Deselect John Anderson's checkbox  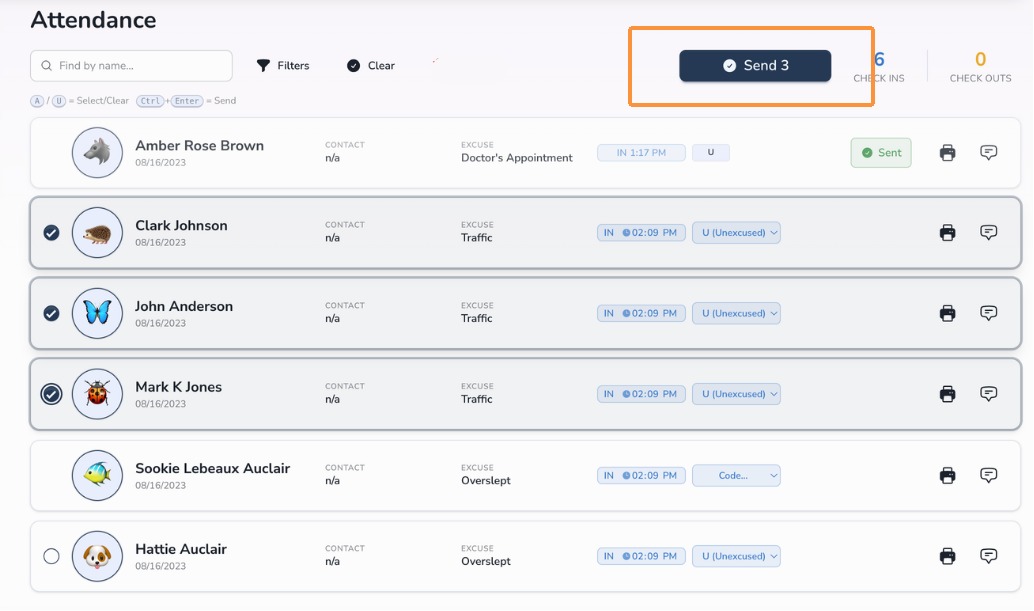coord(51,313)
